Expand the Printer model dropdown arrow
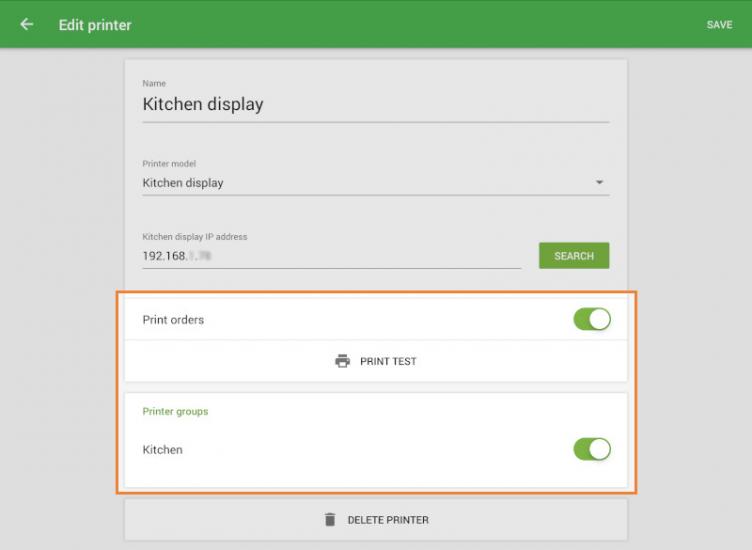752x550 pixels. pyautogui.click(x=599, y=183)
